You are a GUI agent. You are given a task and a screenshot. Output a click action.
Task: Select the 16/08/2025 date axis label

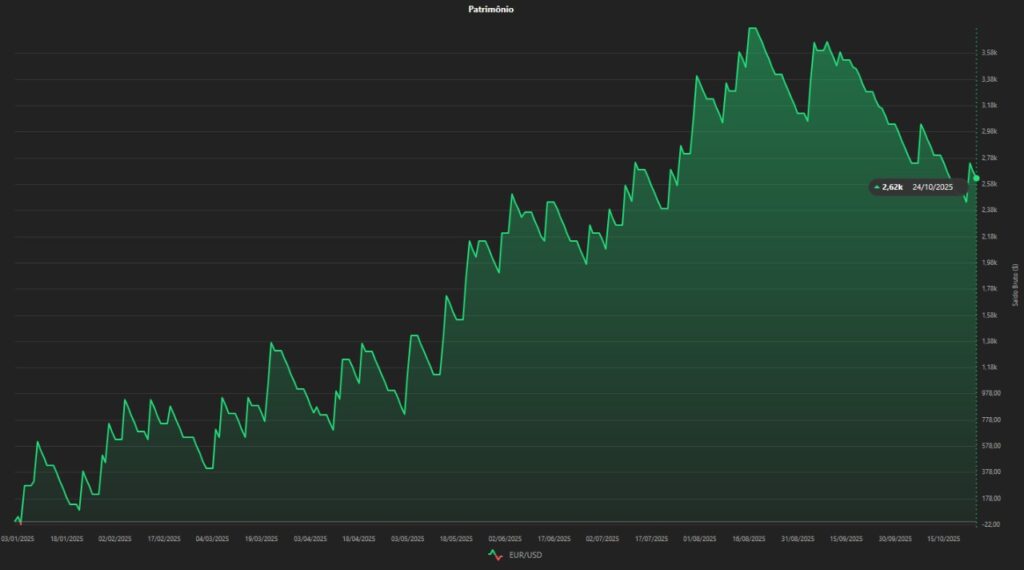748,538
